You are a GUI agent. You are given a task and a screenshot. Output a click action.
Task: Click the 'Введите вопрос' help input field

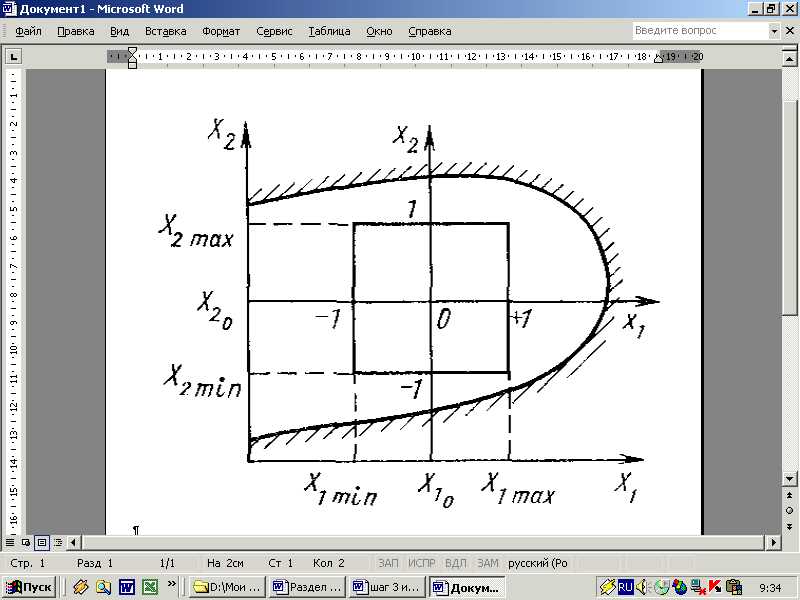pyautogui.click(x=701, y=31)
